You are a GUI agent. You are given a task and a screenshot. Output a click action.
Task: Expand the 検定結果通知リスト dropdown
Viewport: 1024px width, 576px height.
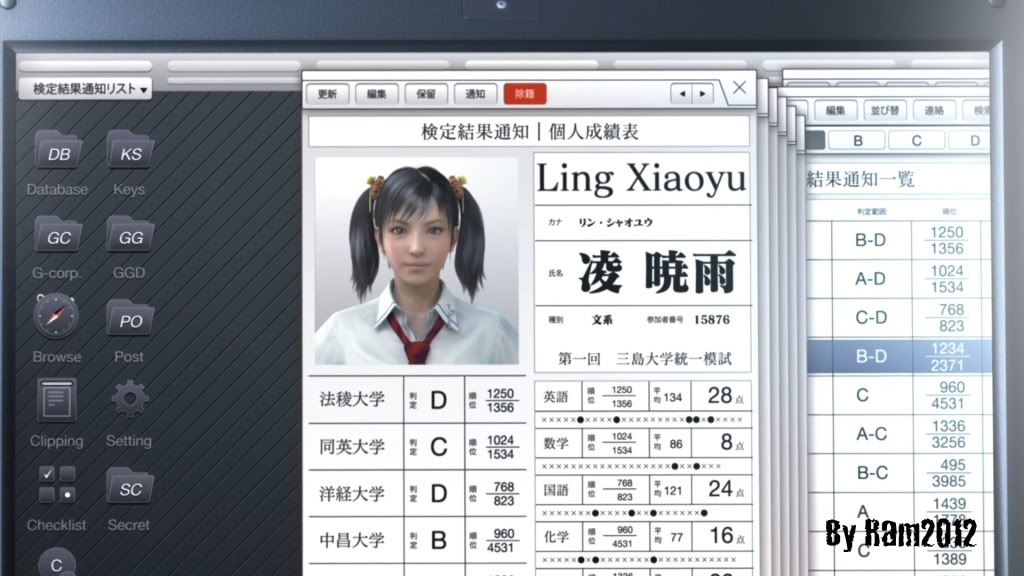tap(86, 88)
